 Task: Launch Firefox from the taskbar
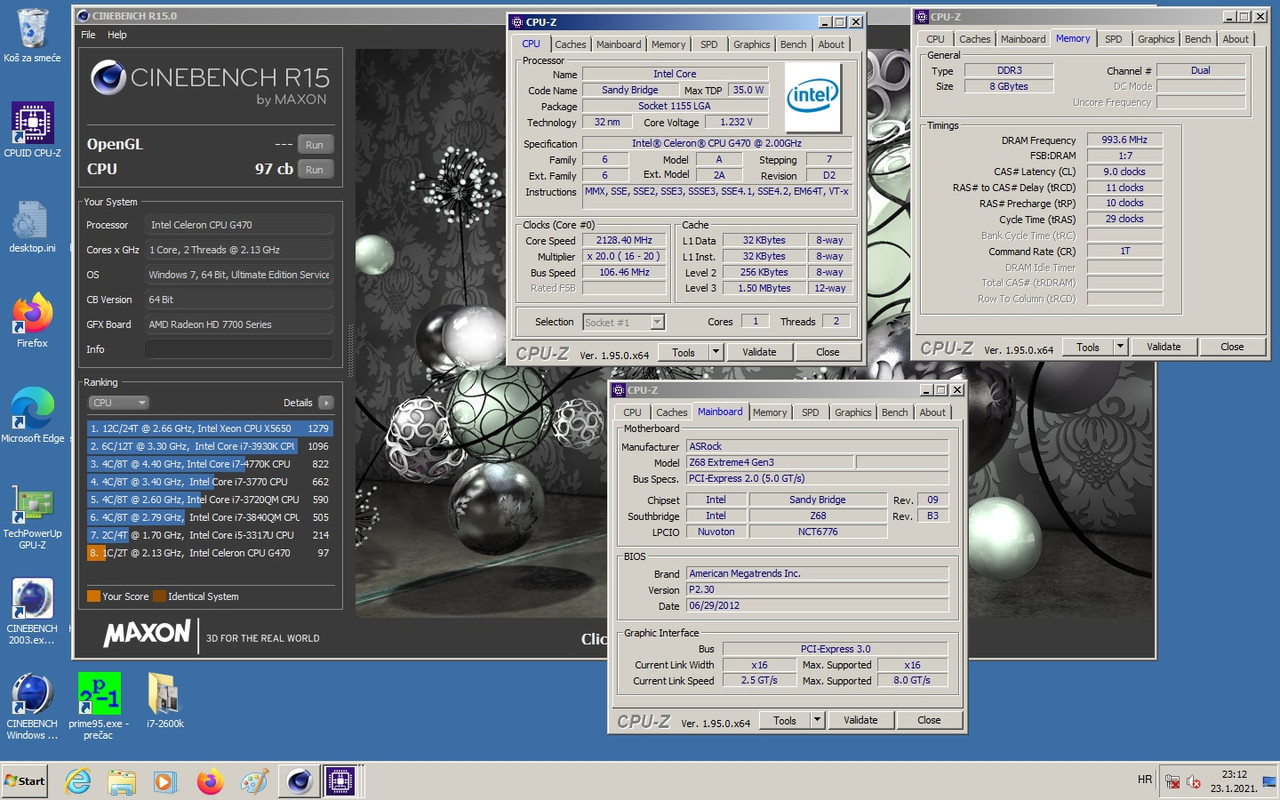(210, 780)
